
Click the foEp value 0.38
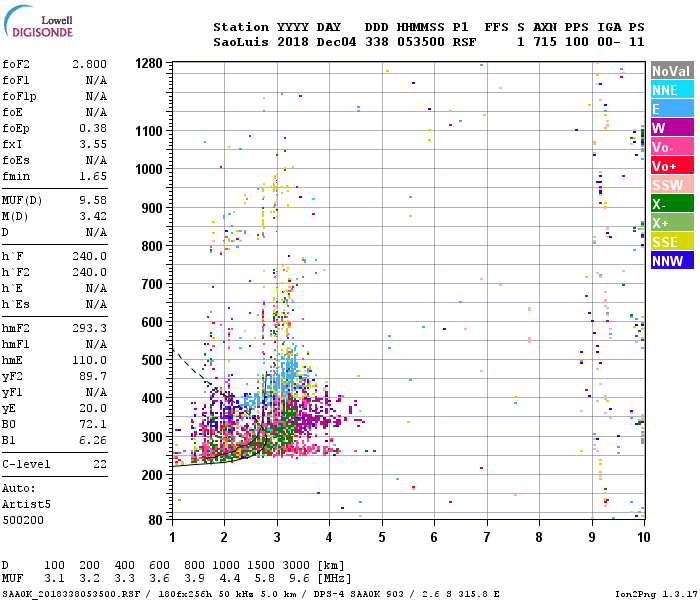click(93, 129)
